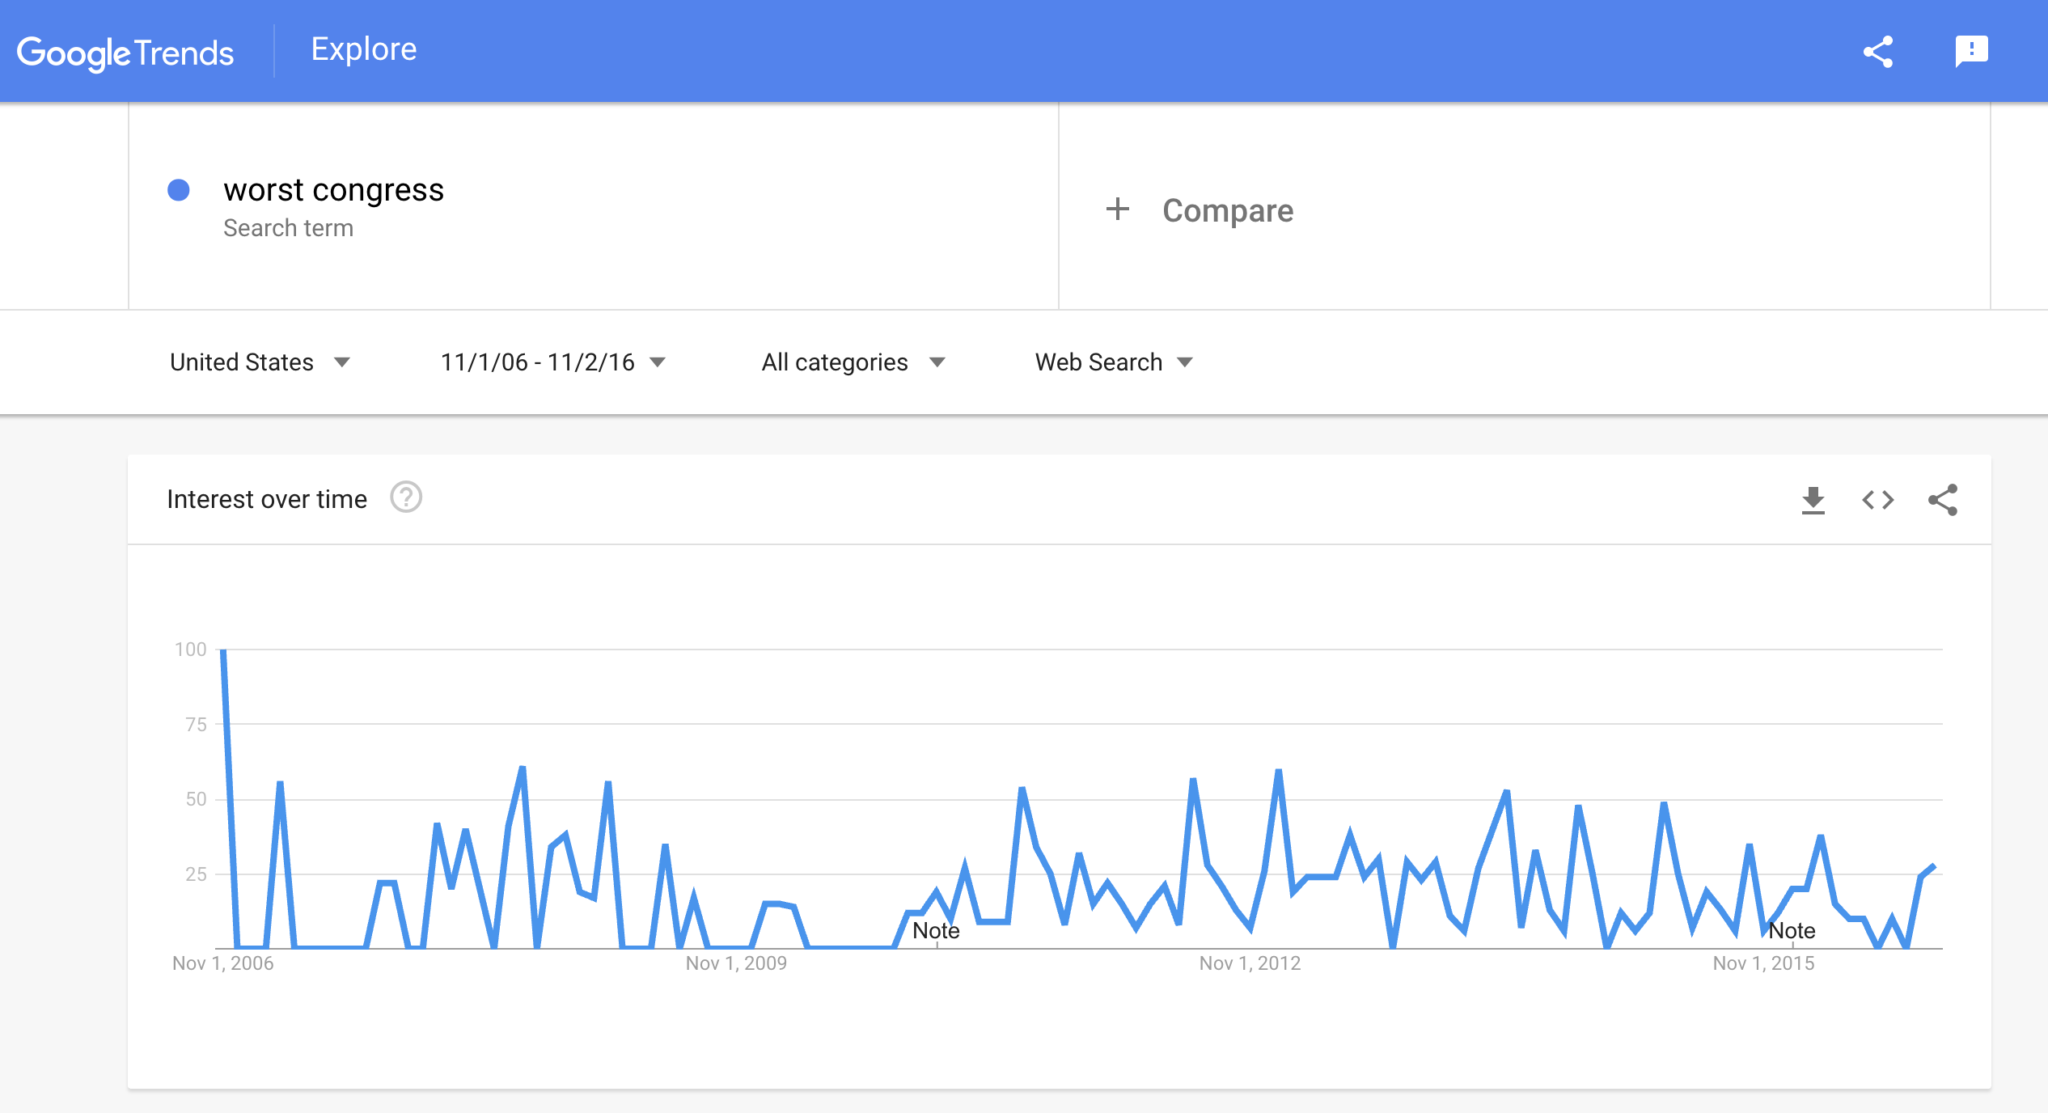Download the Interest over time chart data
The height and width of the screenshot is (1113, 2048).
coord(1813,500)
